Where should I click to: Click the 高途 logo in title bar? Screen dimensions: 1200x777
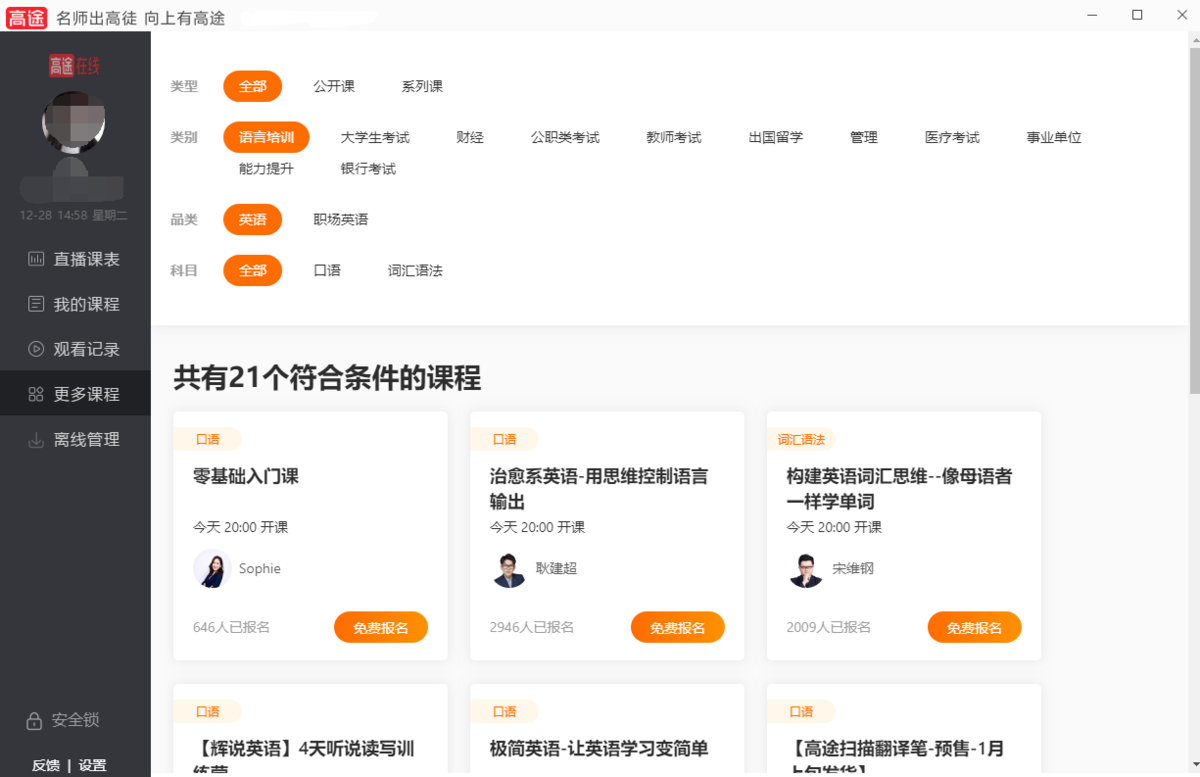(26, 17)
